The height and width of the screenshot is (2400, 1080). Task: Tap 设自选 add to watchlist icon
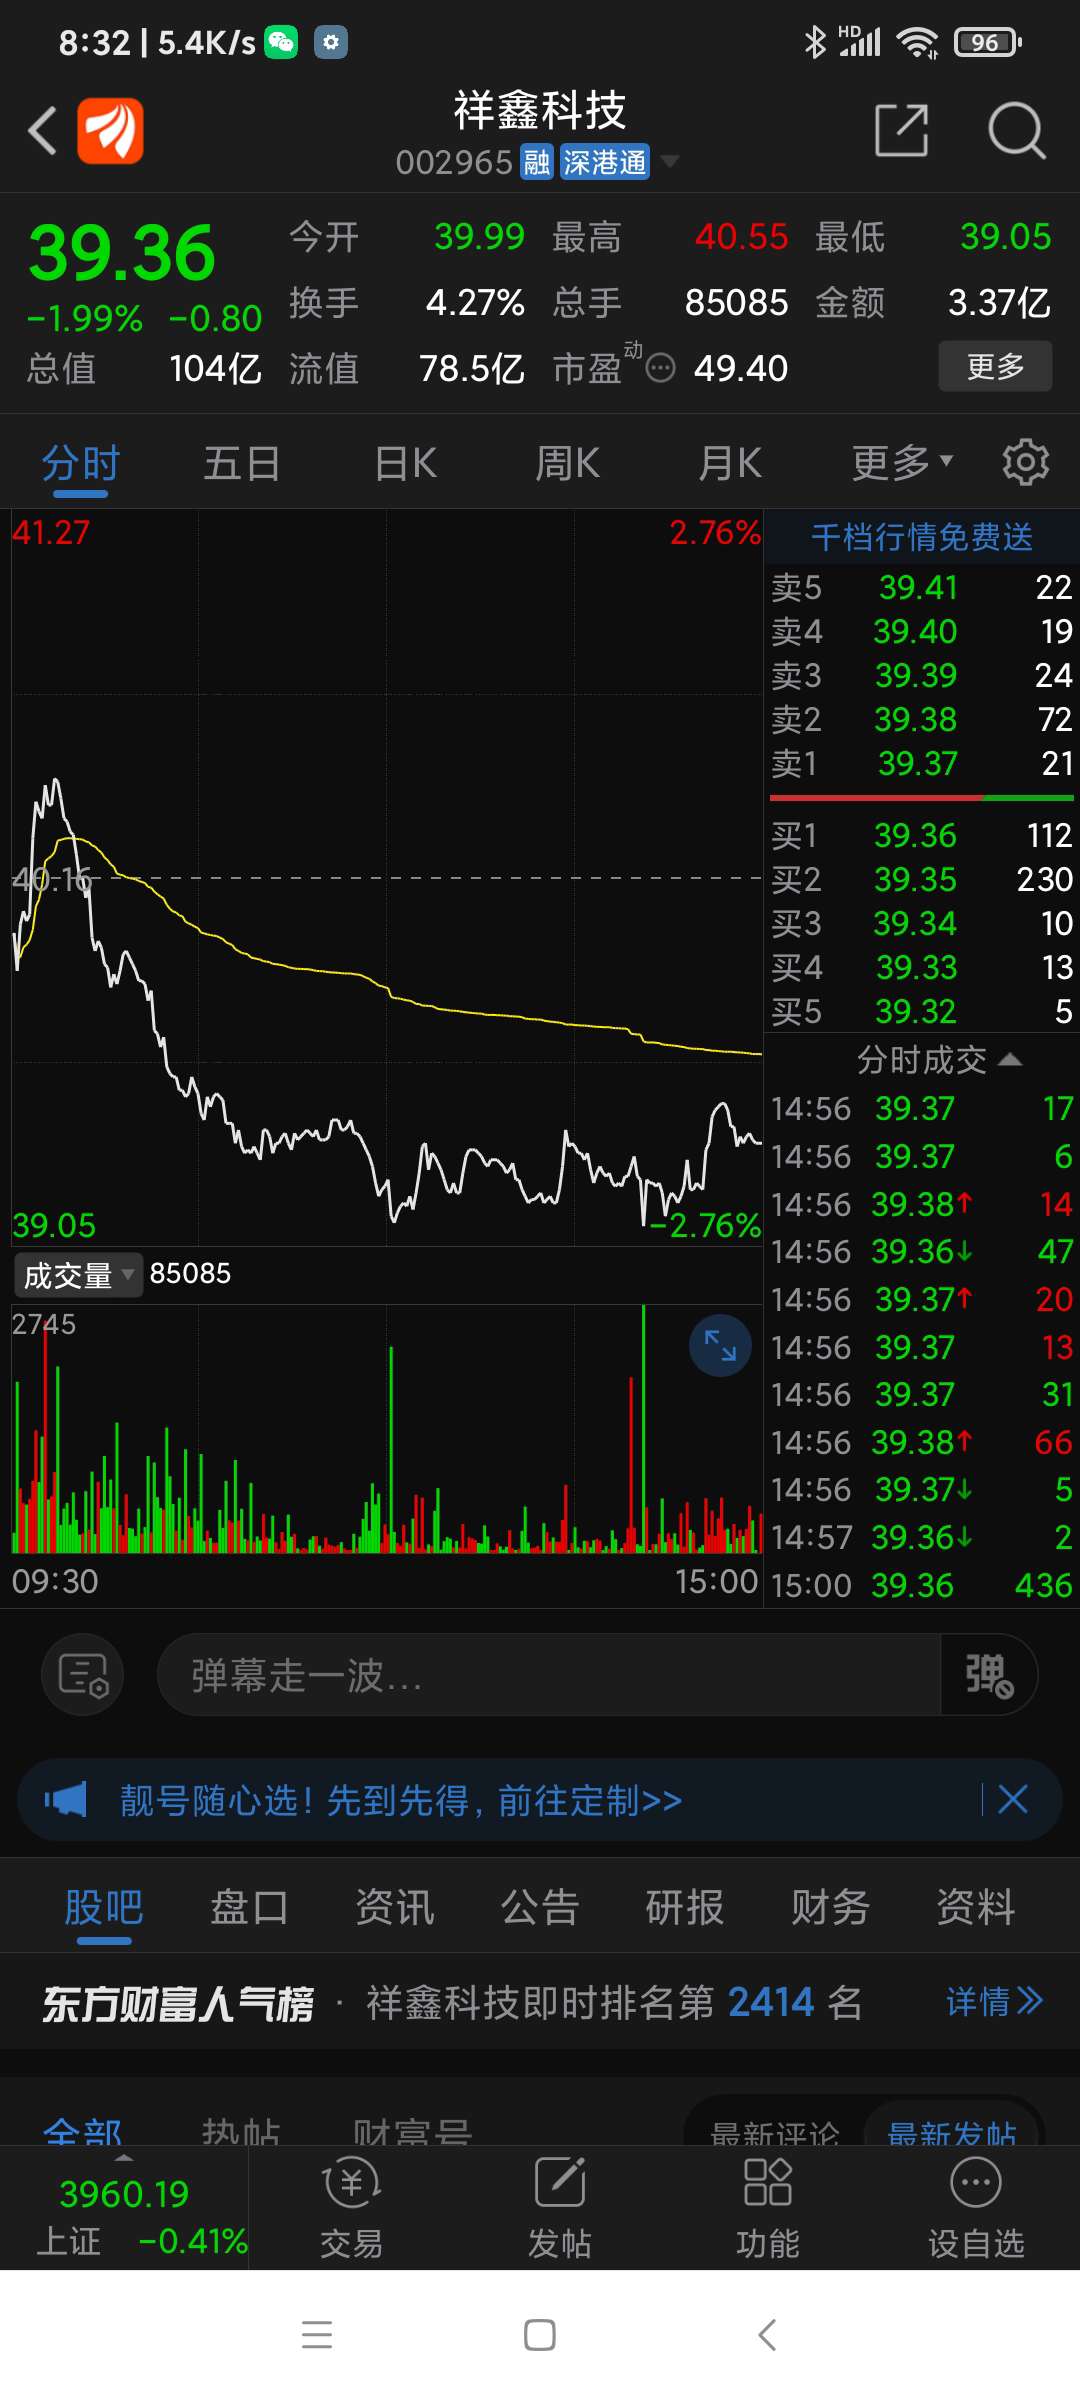tap(976, 2209)
